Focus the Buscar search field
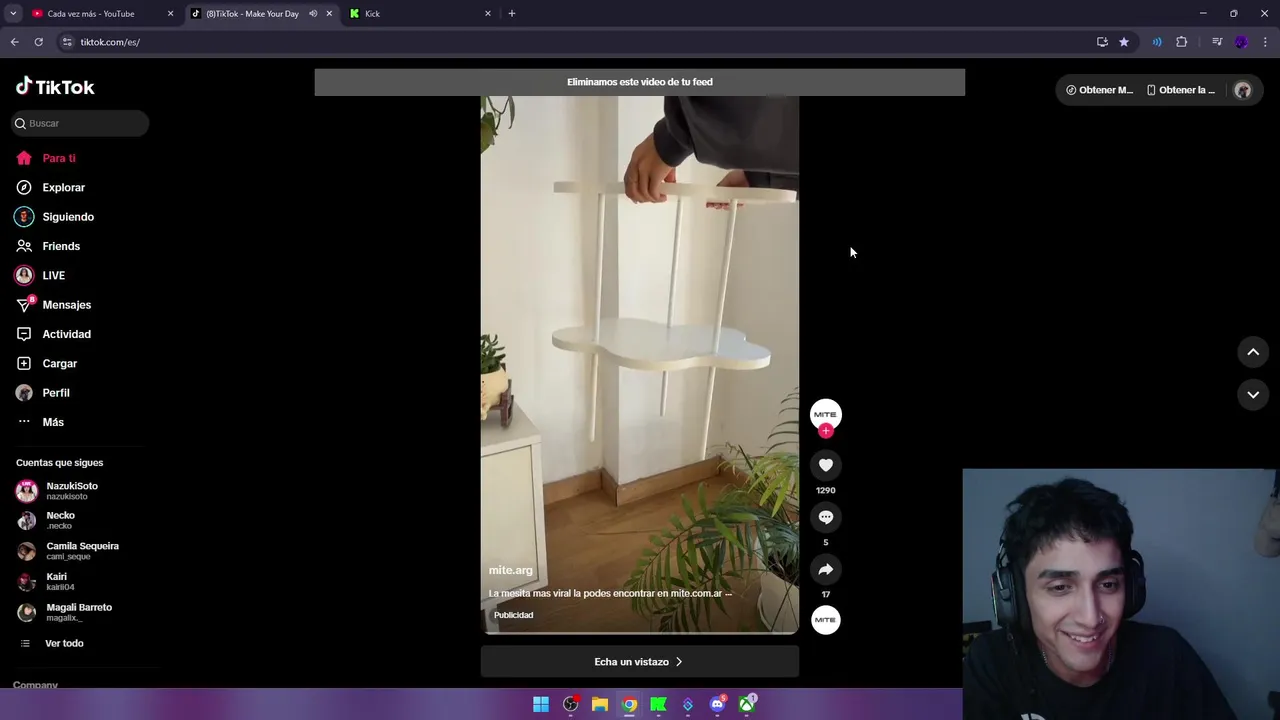This screenshot has height=720, width=1280. 80,123
